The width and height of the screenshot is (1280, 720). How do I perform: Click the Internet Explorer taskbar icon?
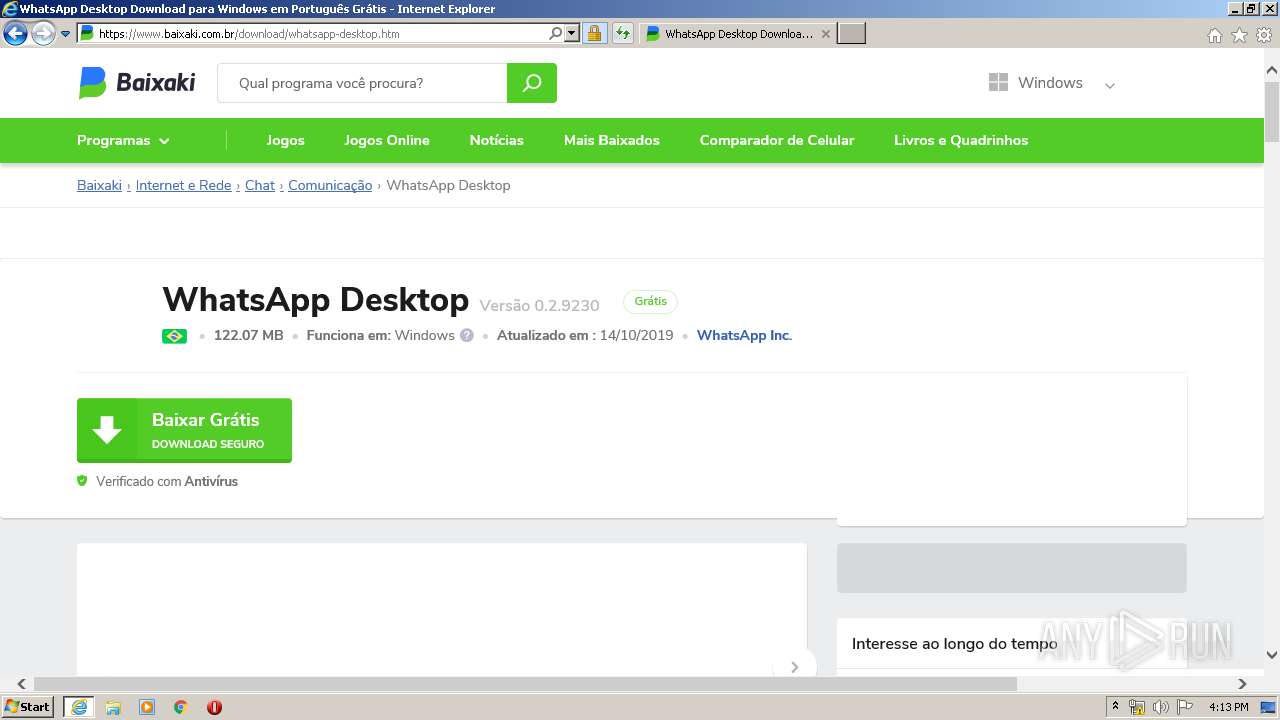(x=79, y=706)
